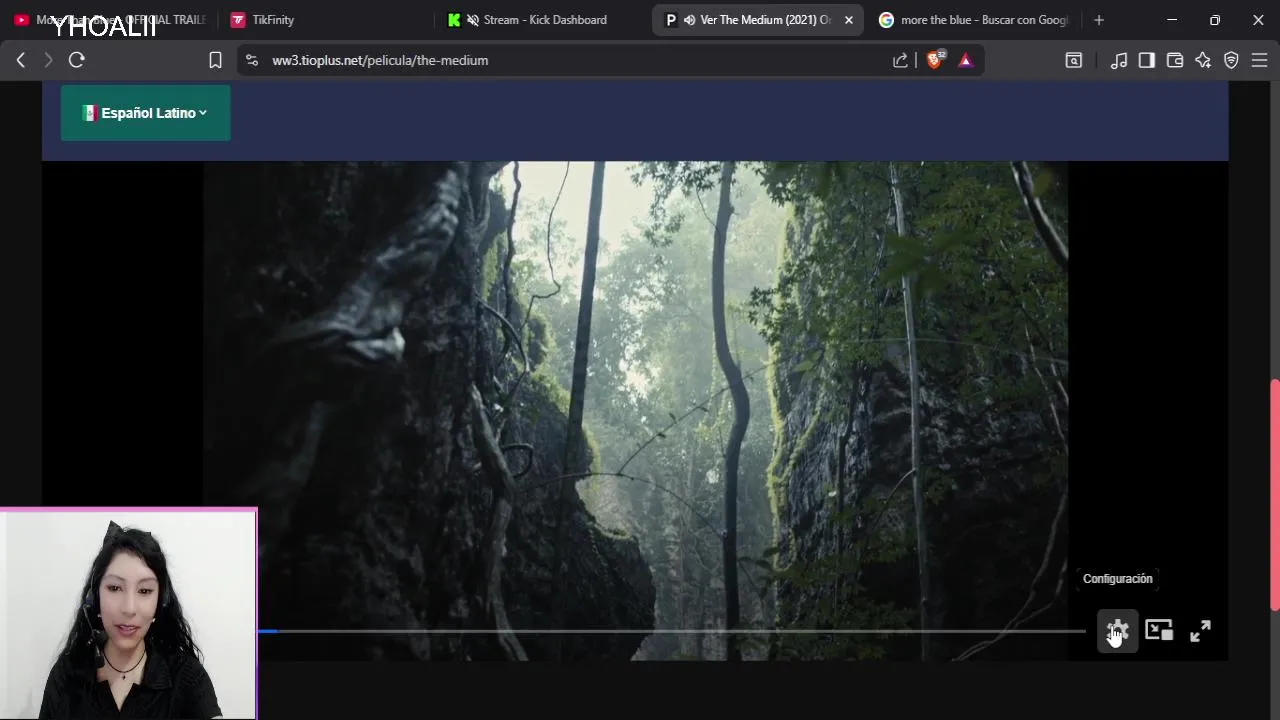1280x720 pixels.
Task: Open the Leo AI sparkle icon
Action: pos(1203,60)
